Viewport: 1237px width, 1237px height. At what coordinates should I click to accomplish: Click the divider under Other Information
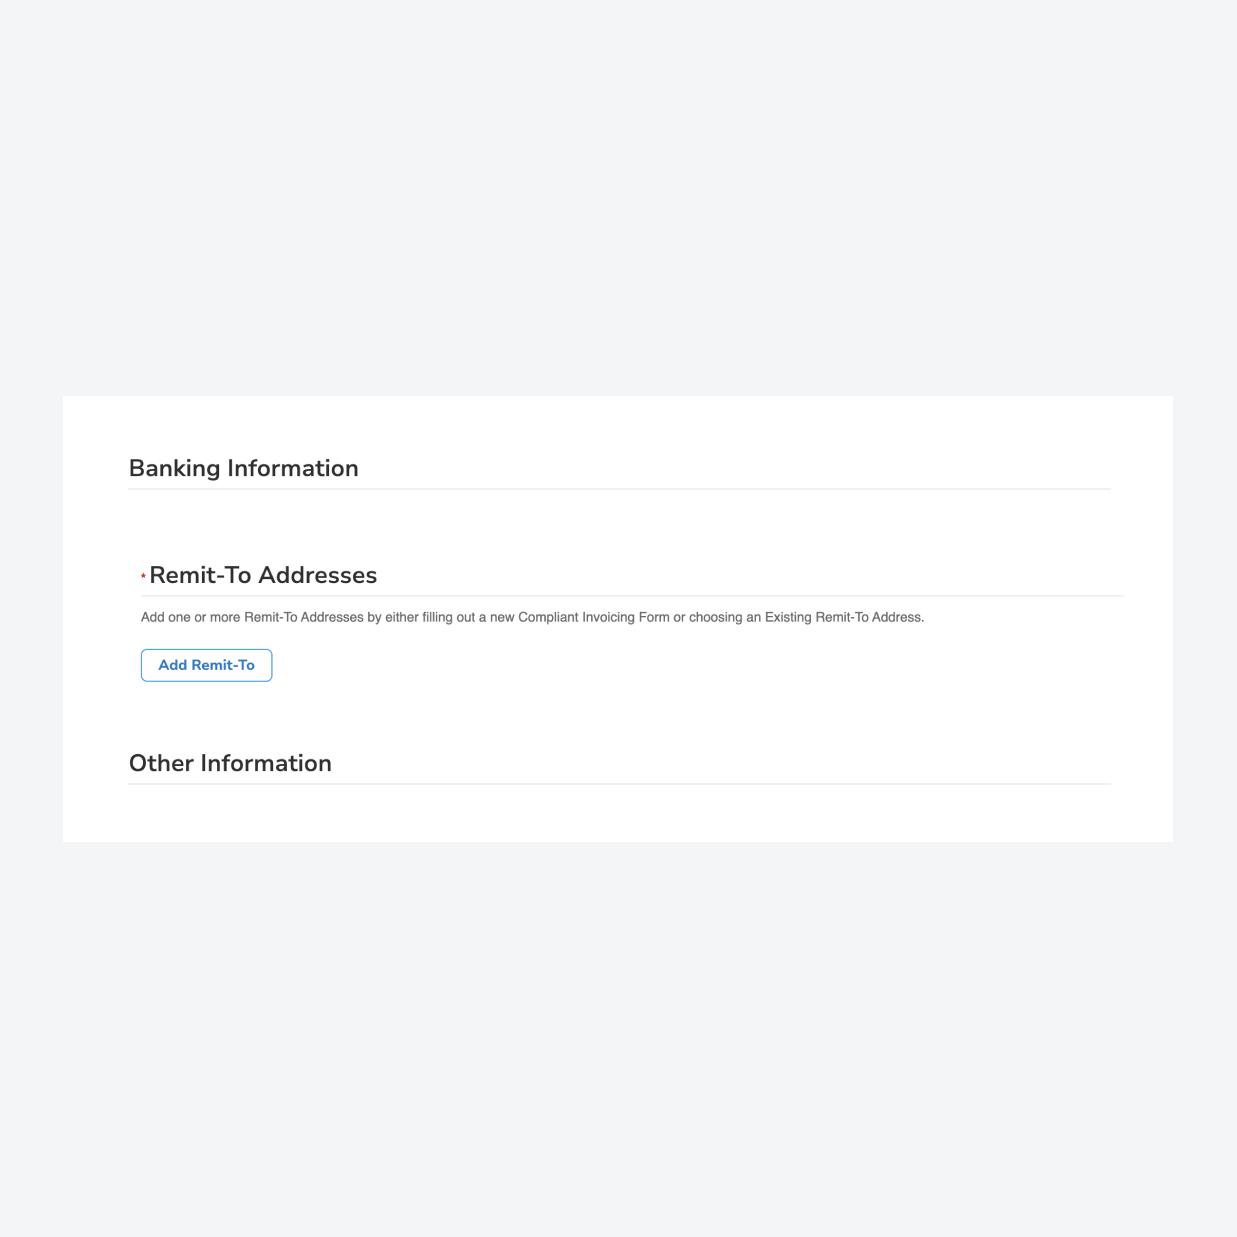[x=619, y=784]
